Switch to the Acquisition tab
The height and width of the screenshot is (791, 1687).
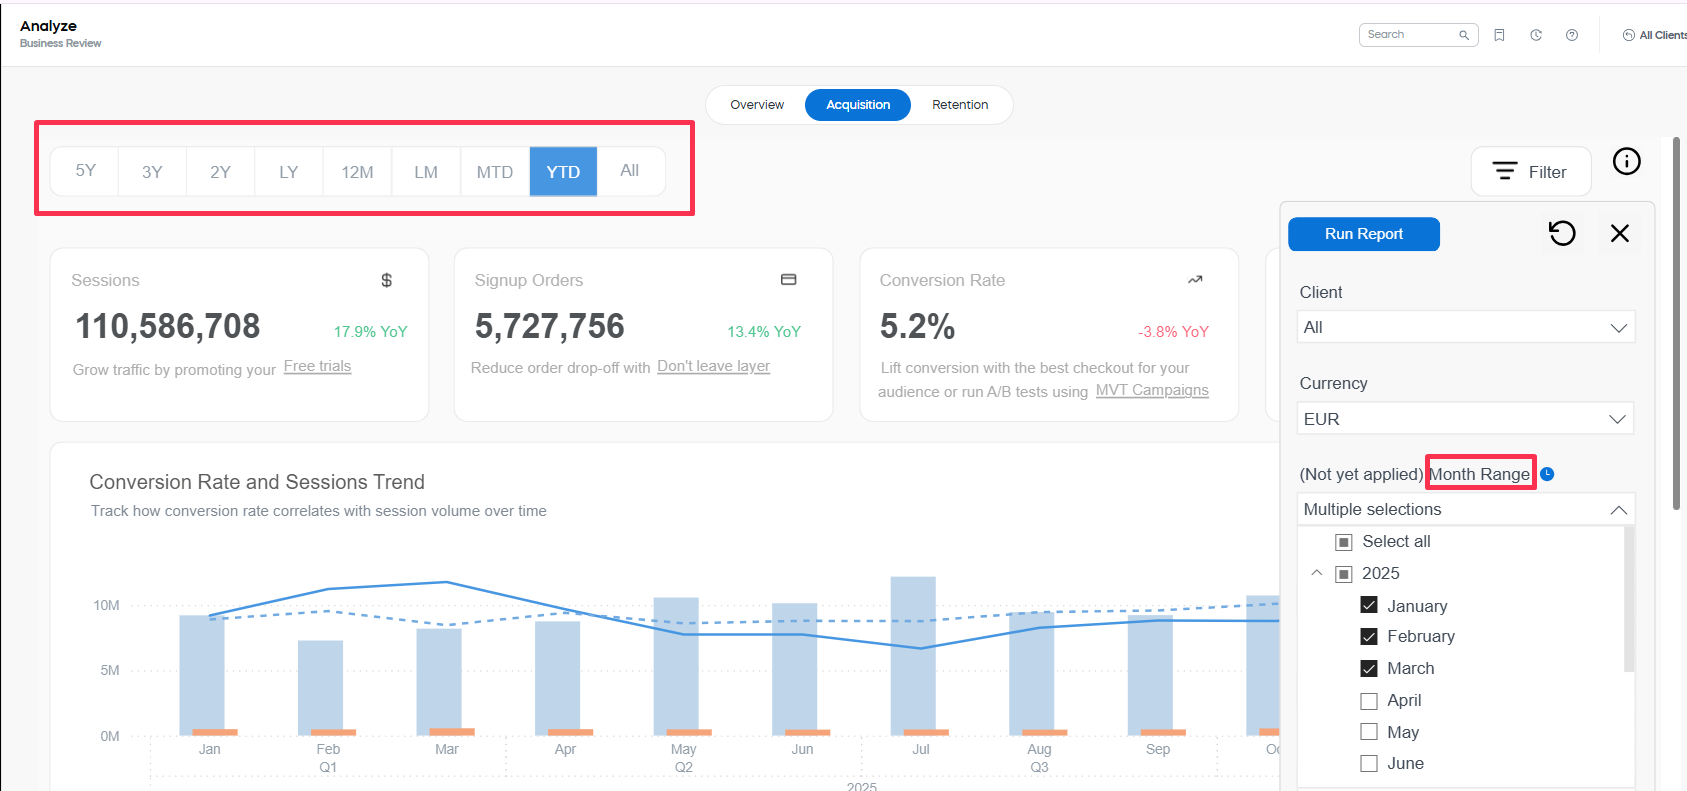[x=858, y=105]
